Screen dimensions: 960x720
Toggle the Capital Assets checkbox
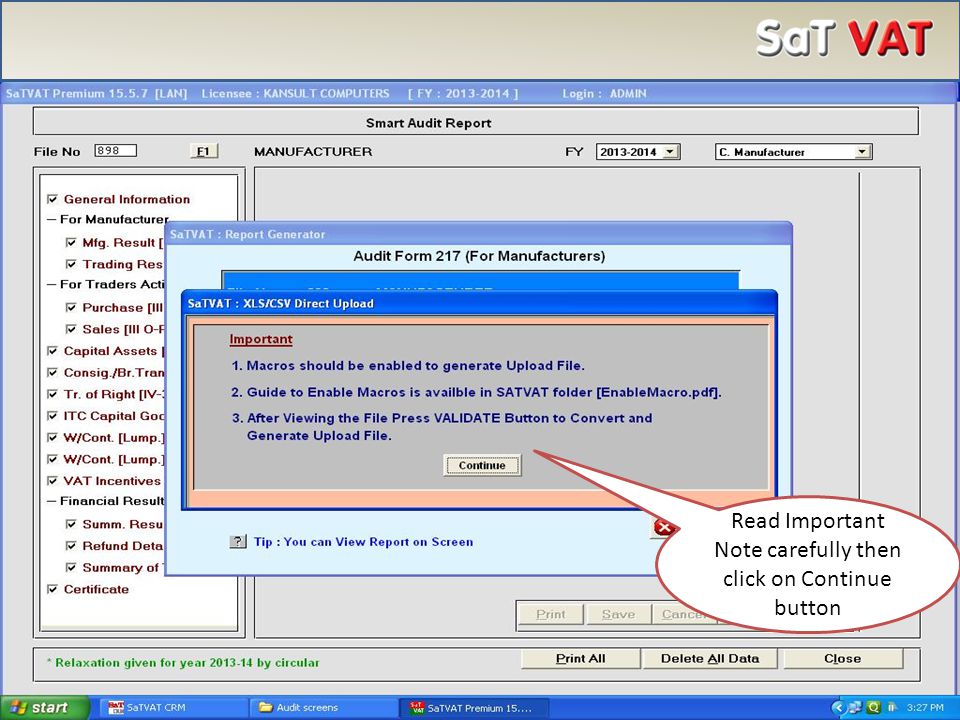pyautogui.click(x=52, y=351)
